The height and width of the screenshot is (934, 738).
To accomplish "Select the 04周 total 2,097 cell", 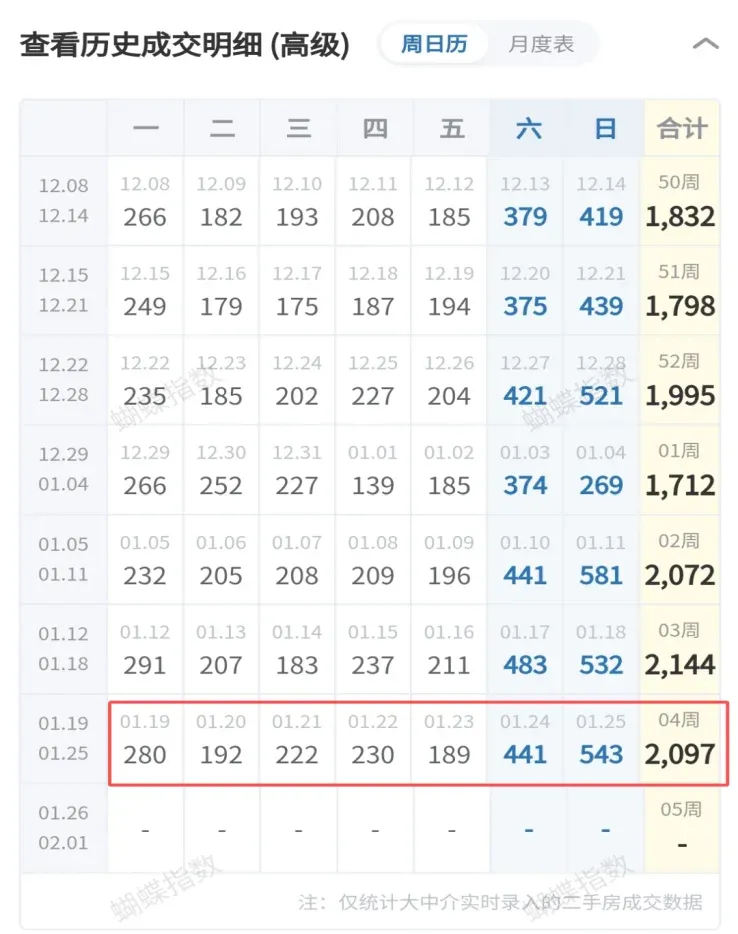I will [680, 741].
